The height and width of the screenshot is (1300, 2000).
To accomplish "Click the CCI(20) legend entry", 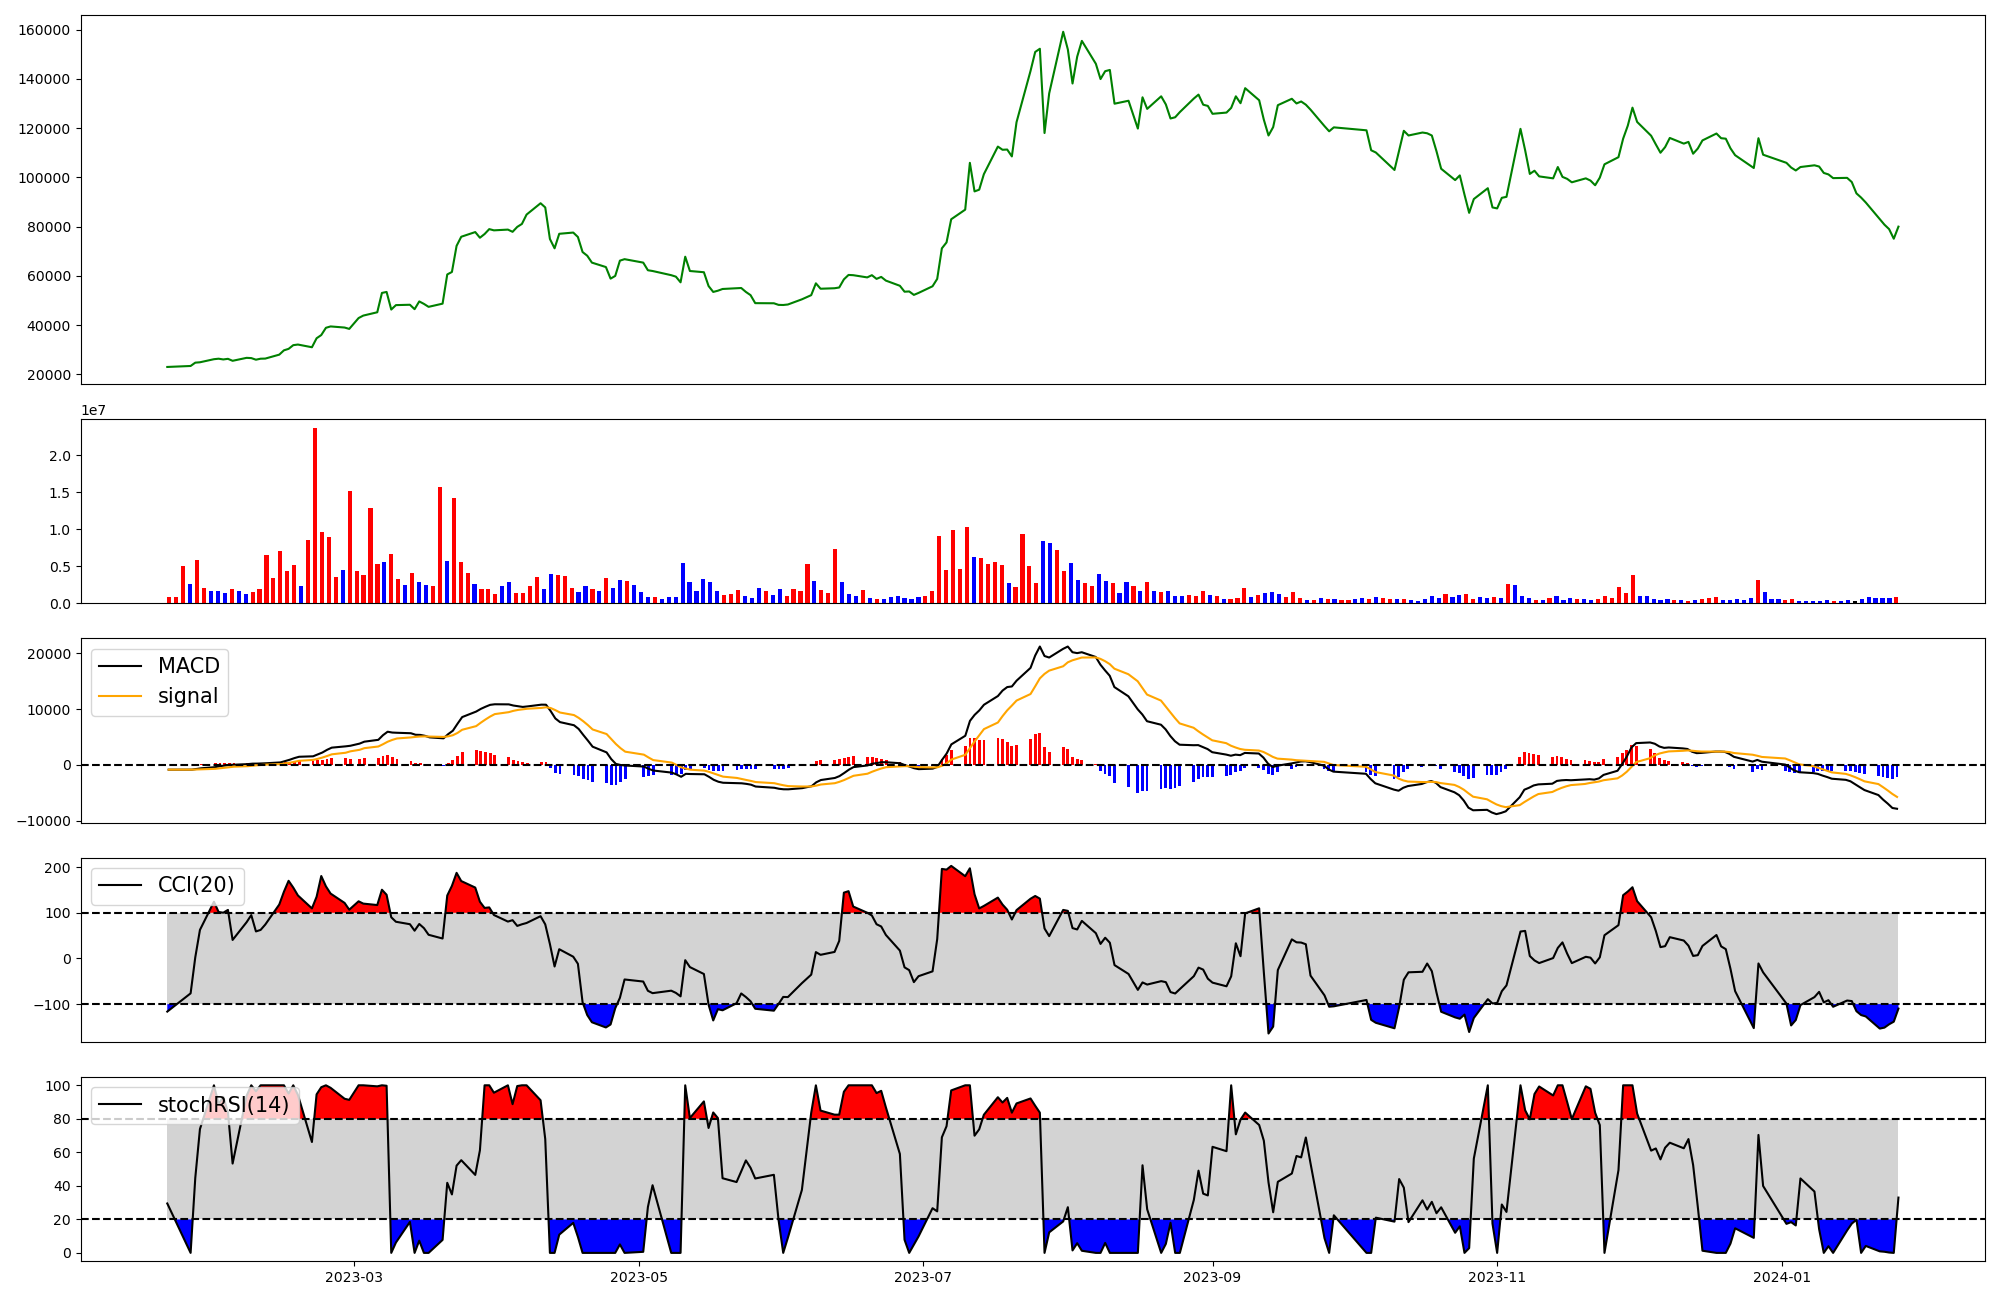I will point(195,885).
